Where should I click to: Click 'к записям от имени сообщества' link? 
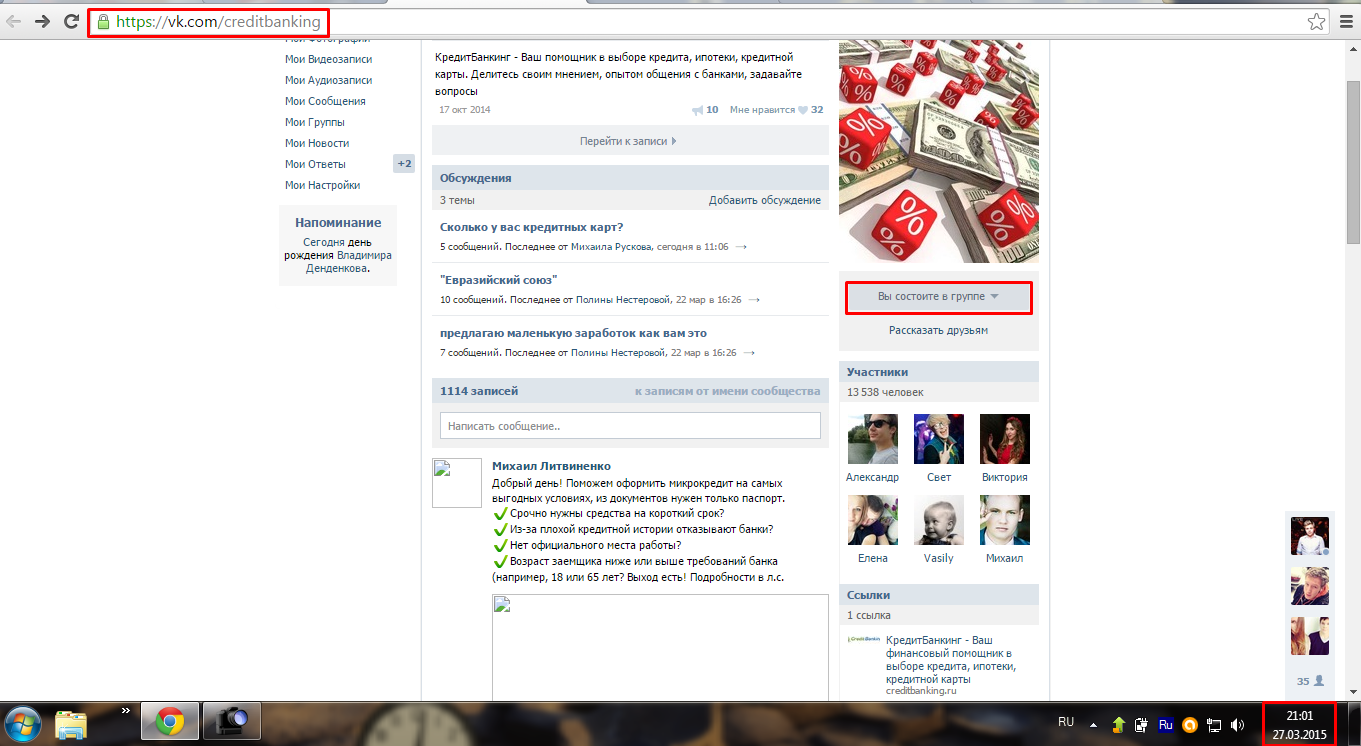[x=728, y=391]
